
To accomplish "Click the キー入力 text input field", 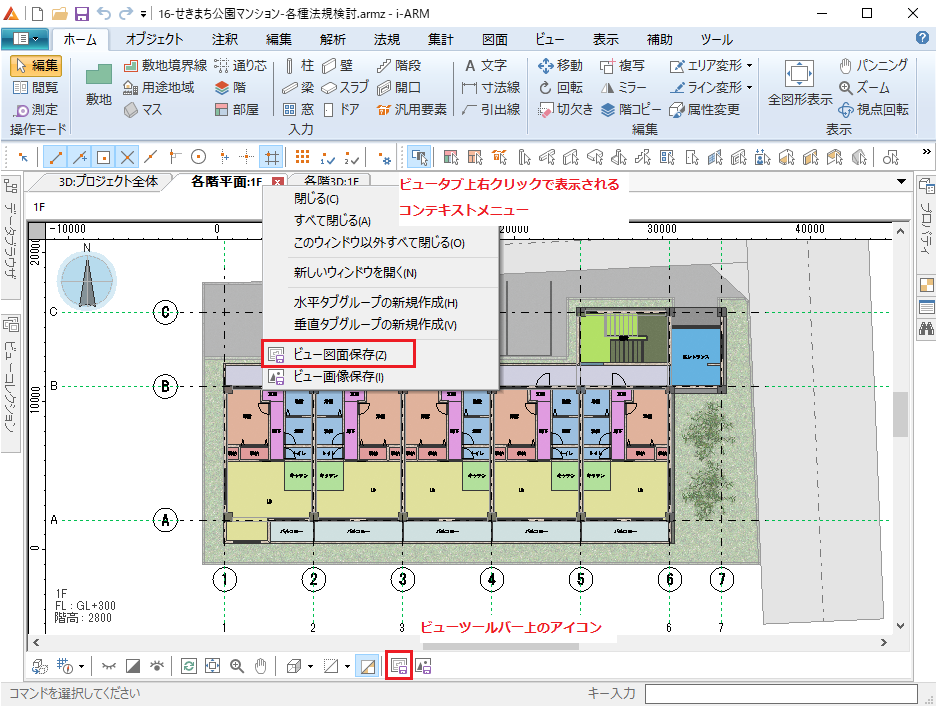I will point(780,693).
